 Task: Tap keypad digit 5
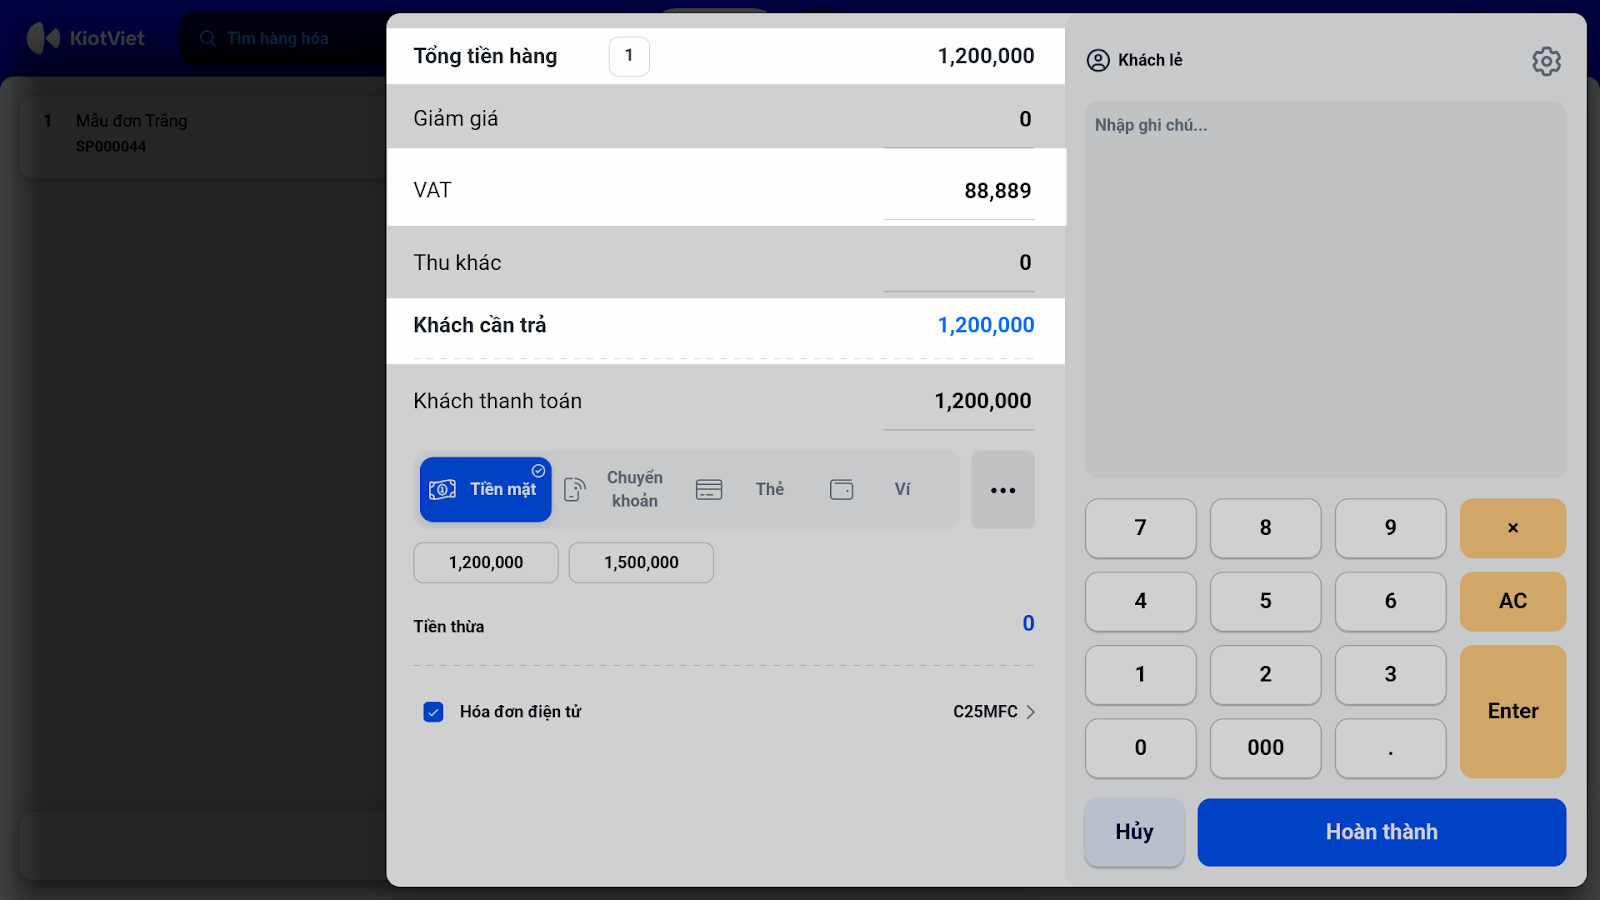1266,601
